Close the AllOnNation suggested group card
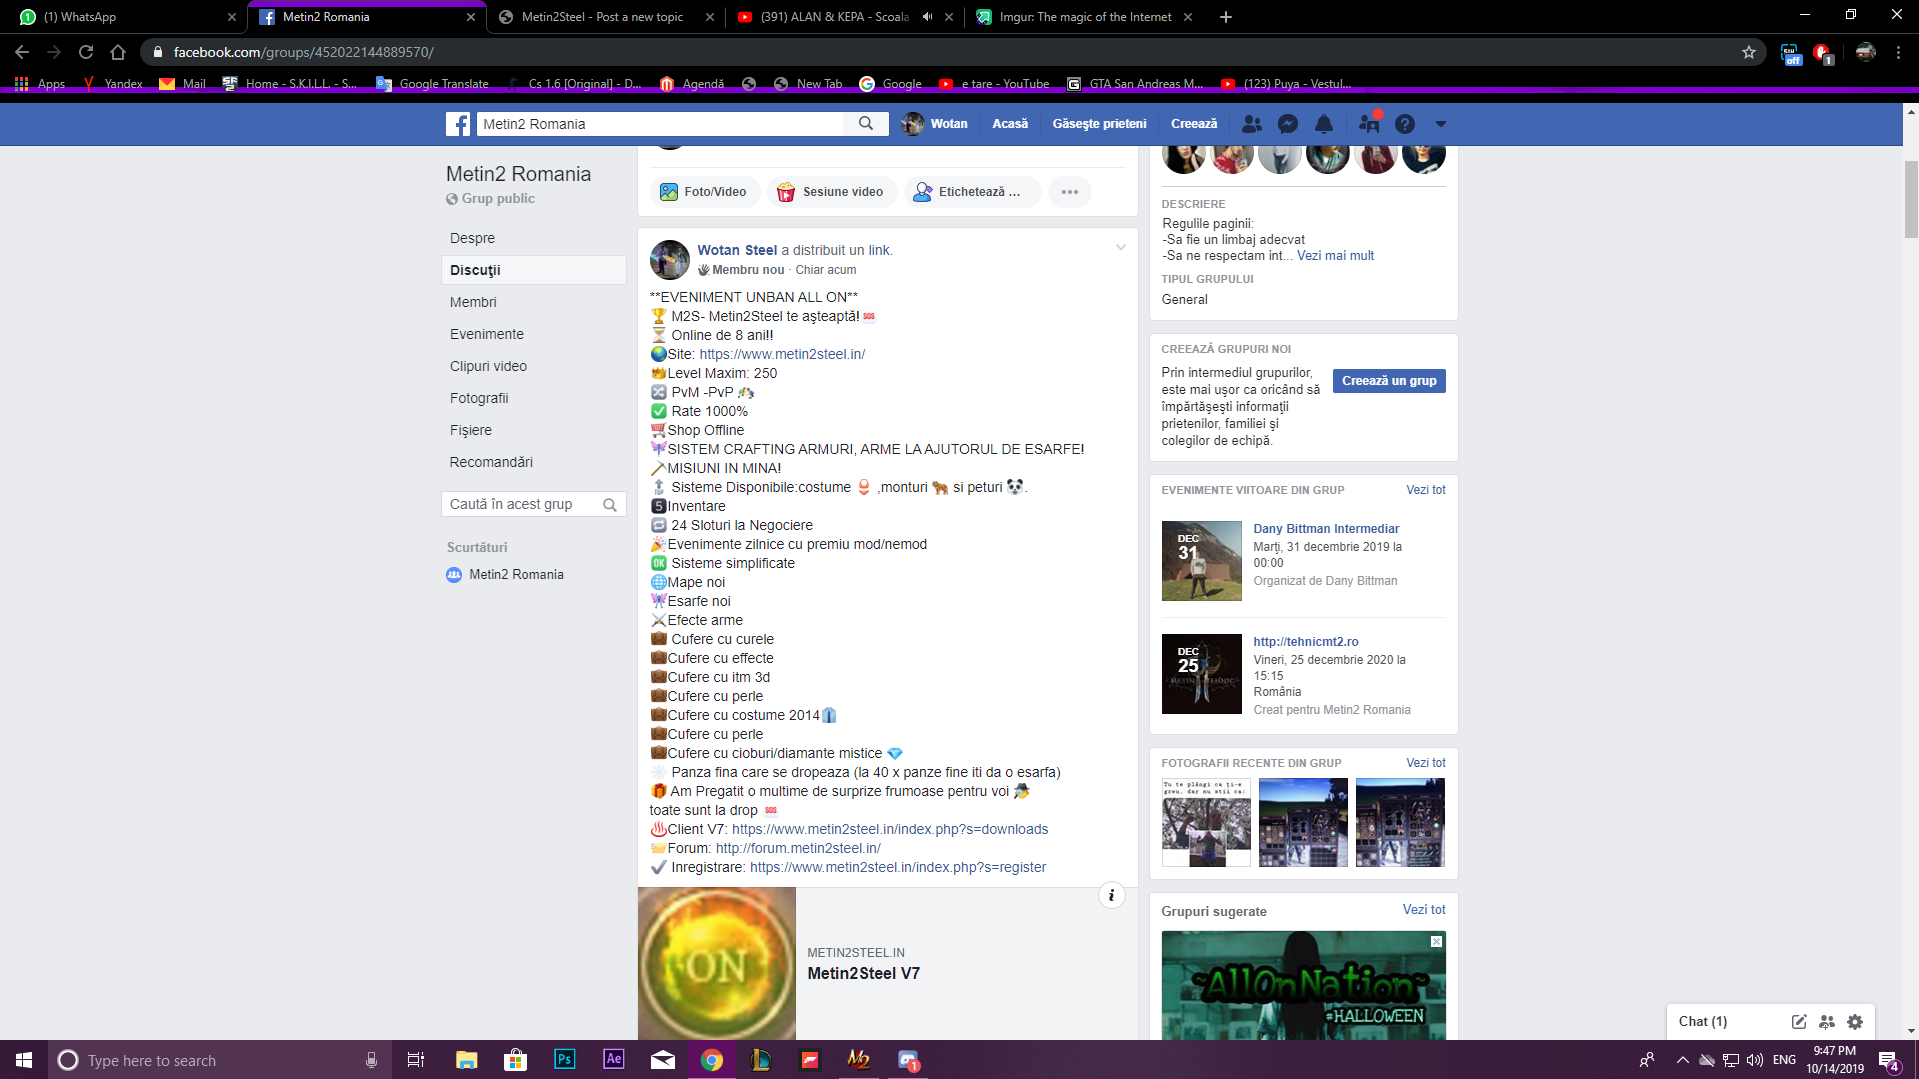 click(x=1436, y=942)
